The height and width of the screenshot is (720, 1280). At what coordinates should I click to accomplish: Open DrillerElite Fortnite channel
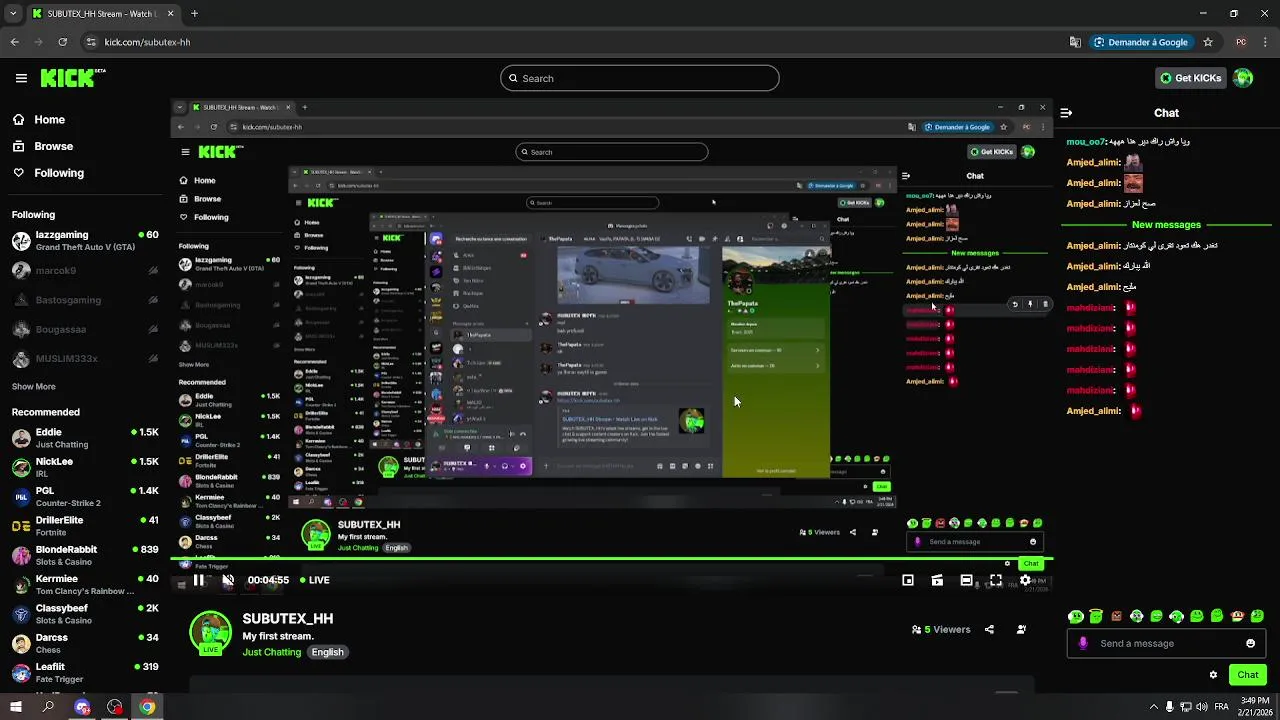(x=85, y=526)
